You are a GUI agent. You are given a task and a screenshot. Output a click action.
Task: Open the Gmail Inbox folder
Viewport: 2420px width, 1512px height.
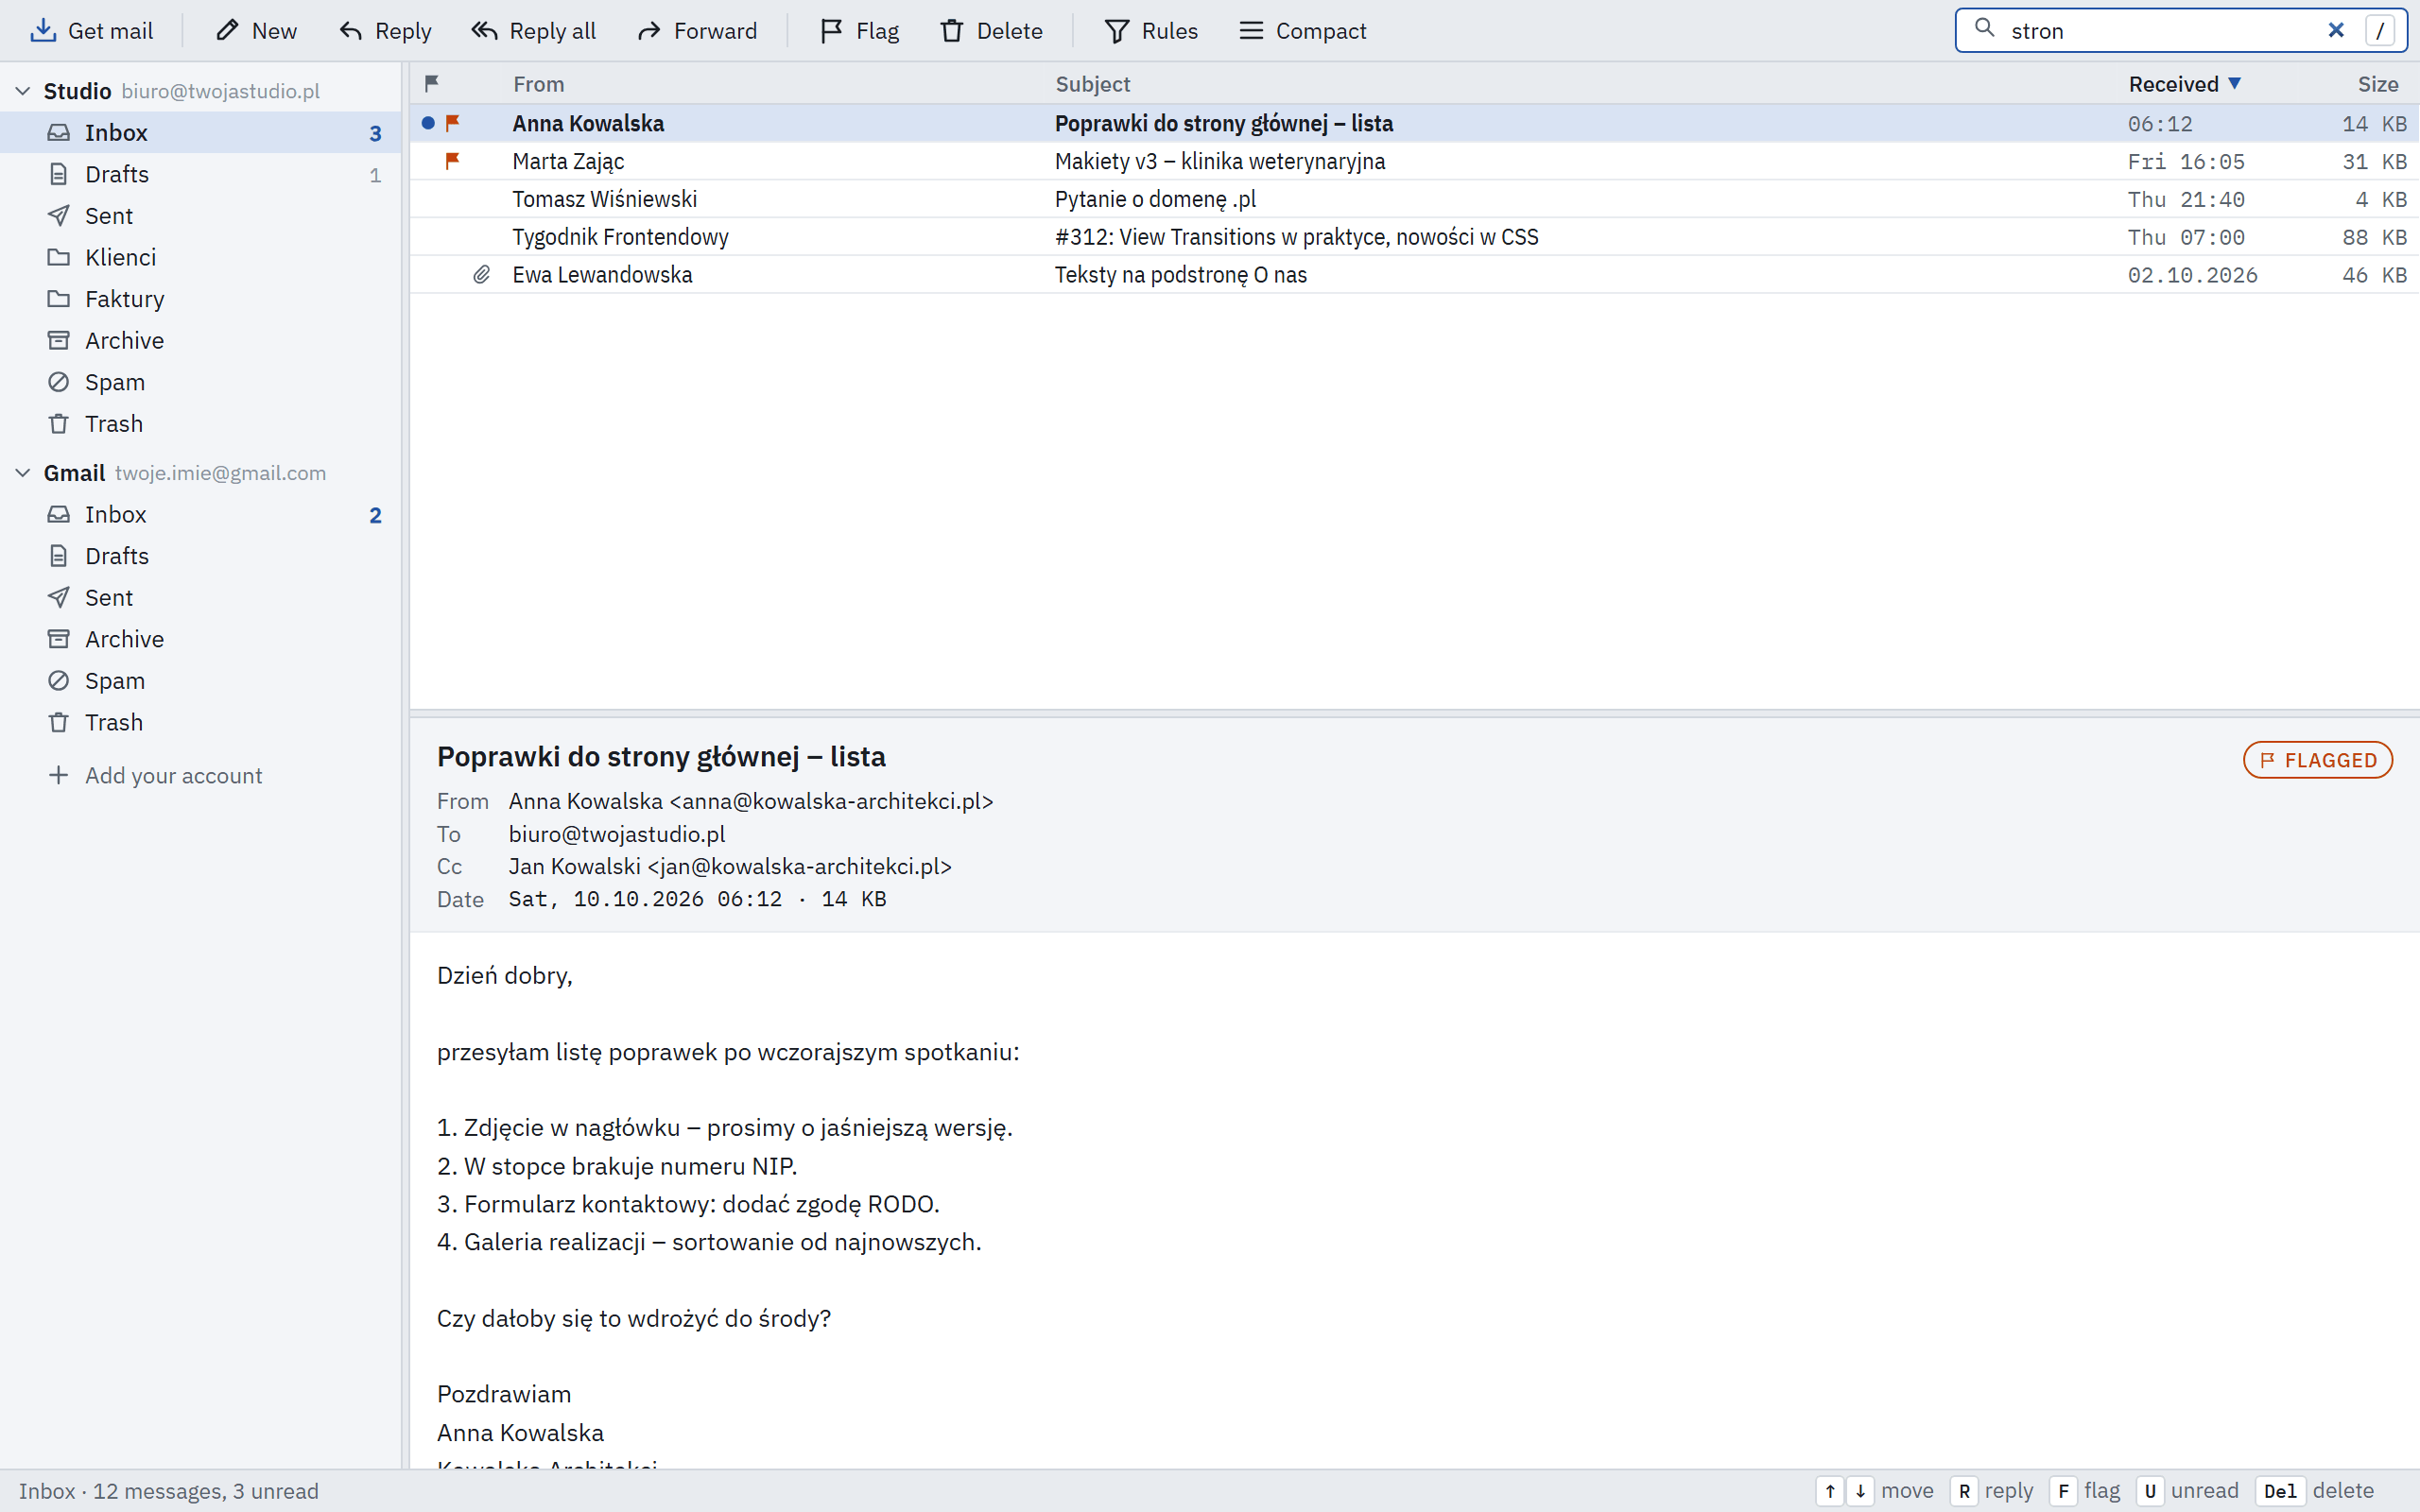[x=200, y=514]
